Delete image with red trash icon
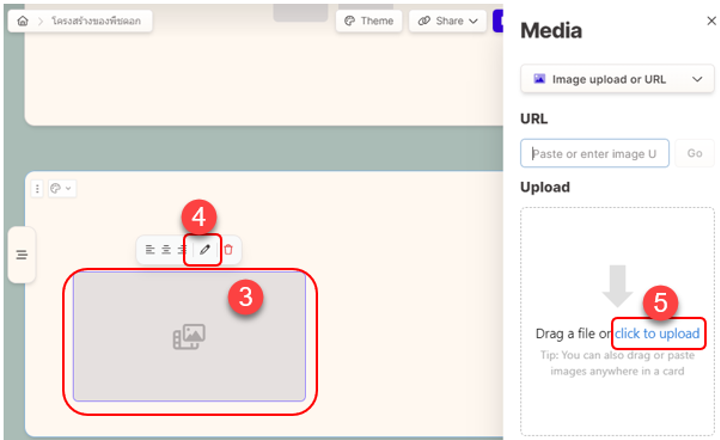Image resolution: width=720 pixels, height=440 pixels. coord(228,250)
